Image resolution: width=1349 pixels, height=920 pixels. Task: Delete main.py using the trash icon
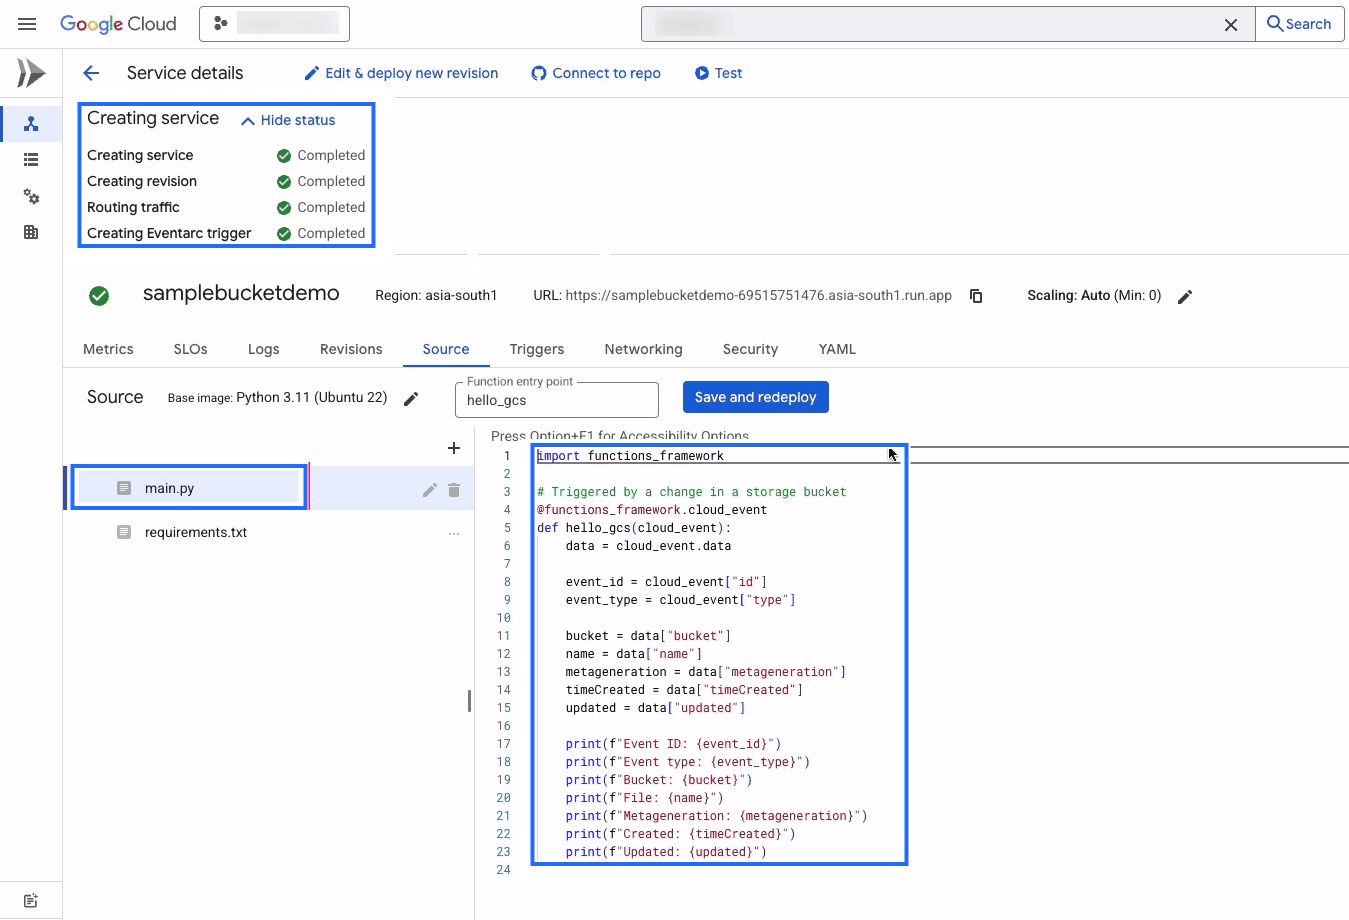pos(454,489)
